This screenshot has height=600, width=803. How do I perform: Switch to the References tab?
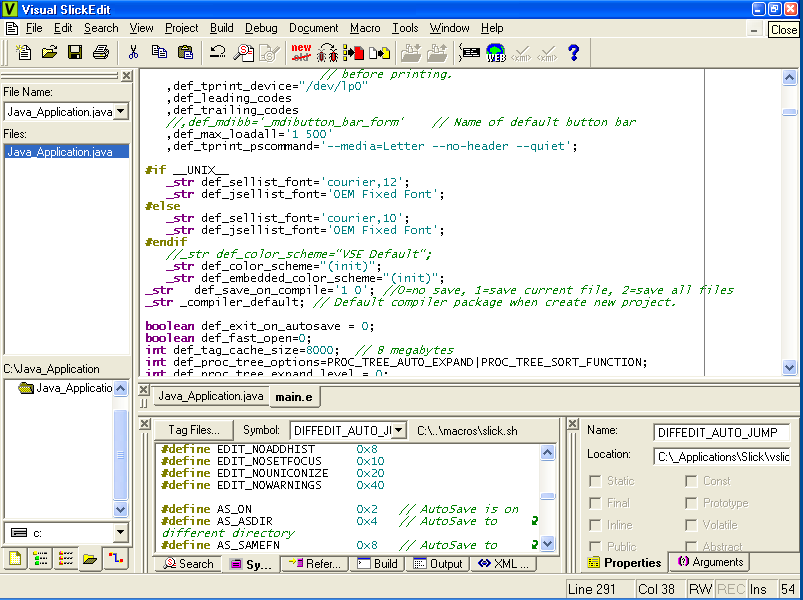pos(314,564)
